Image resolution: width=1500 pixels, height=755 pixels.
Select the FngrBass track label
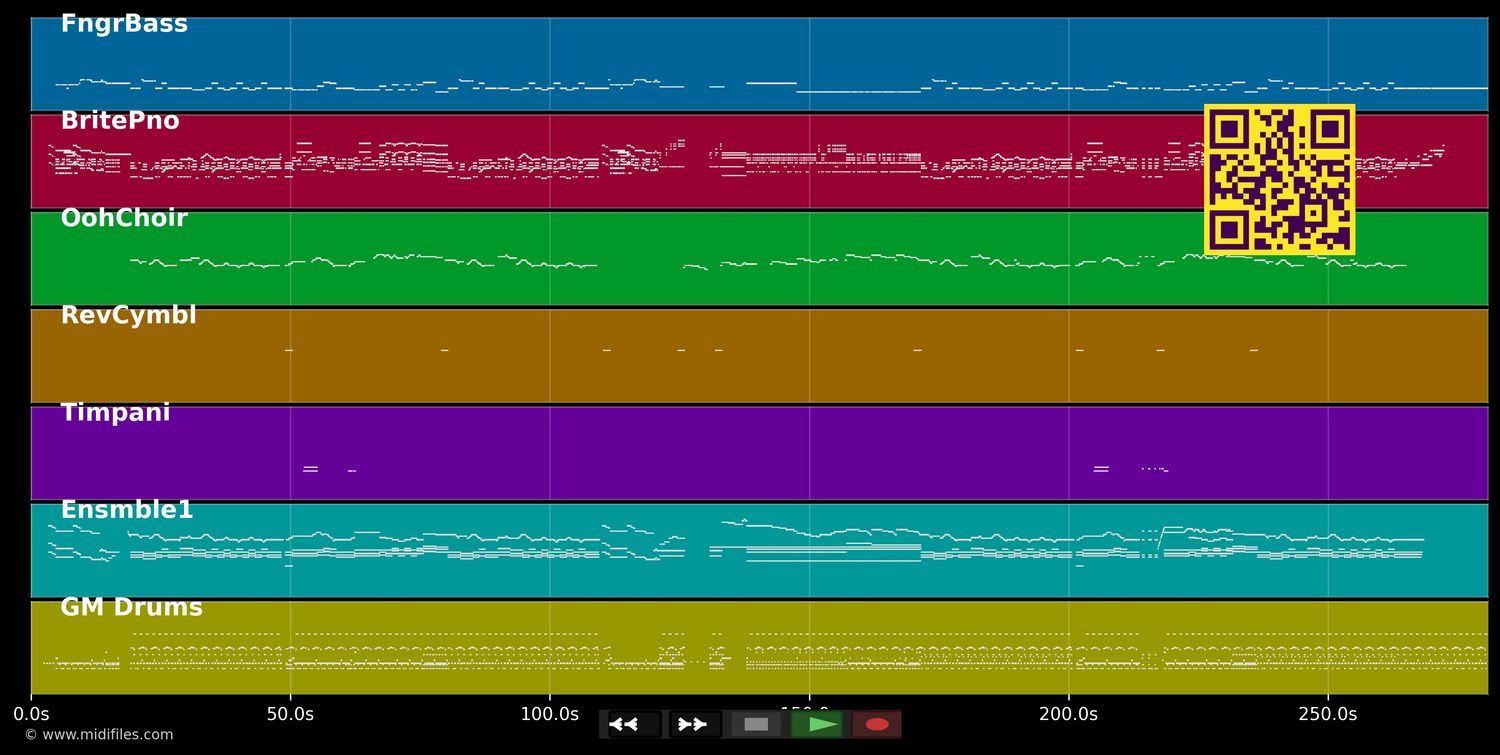(x=124, y=24)
